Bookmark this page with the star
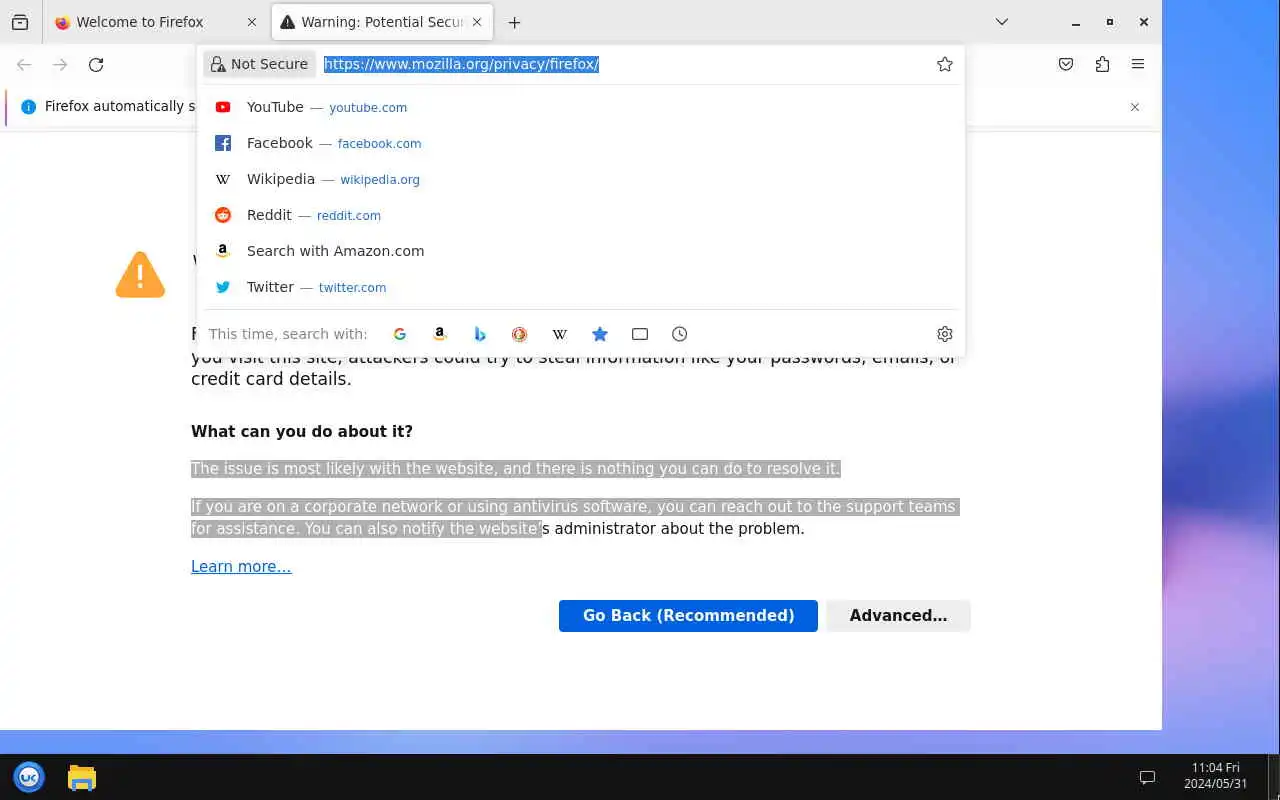1280x800 pixels. point(945,64)
